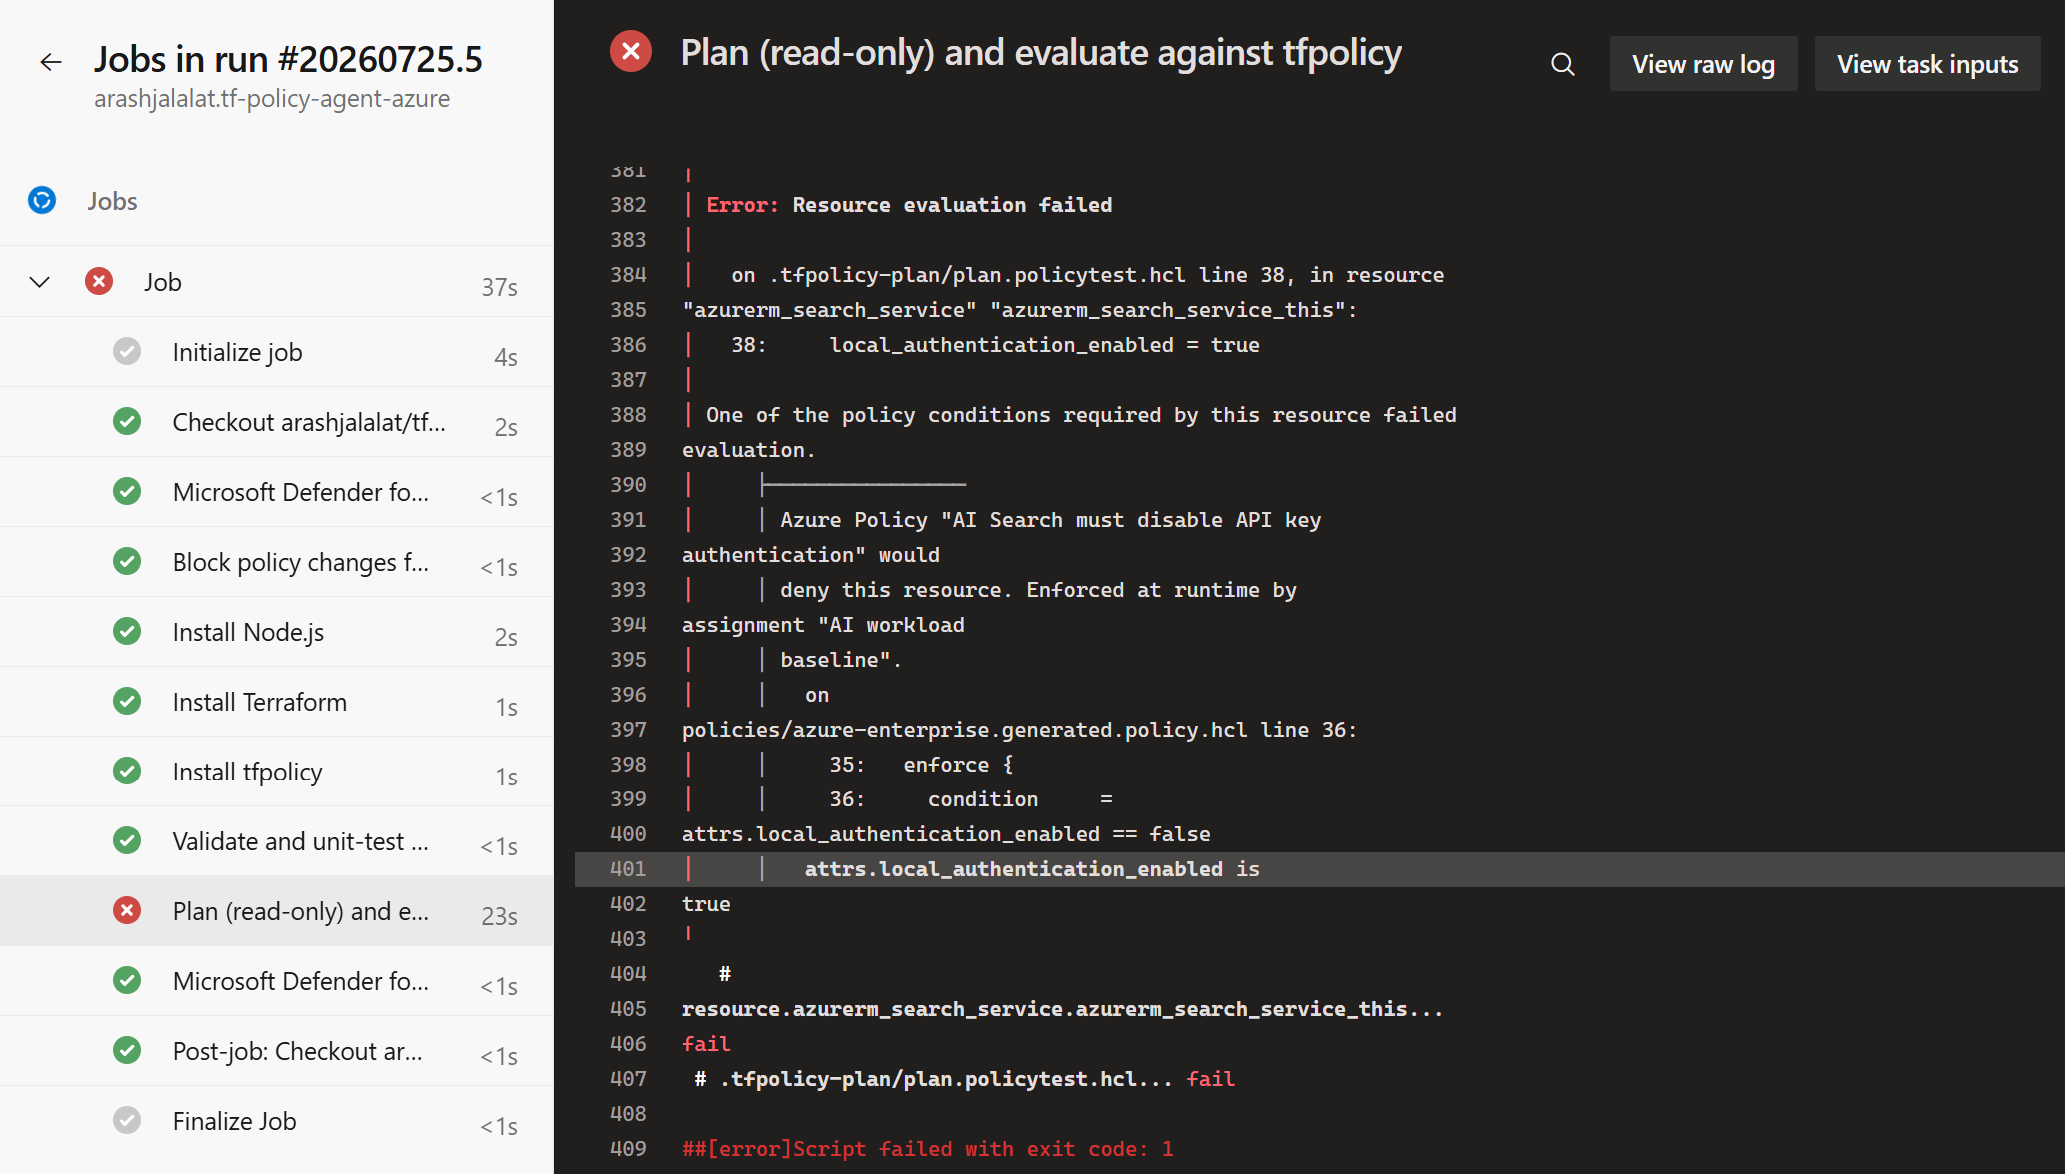Open log search with magnifier icon
Screen dimensions: 2065x1174
(x=1563, y=65)
